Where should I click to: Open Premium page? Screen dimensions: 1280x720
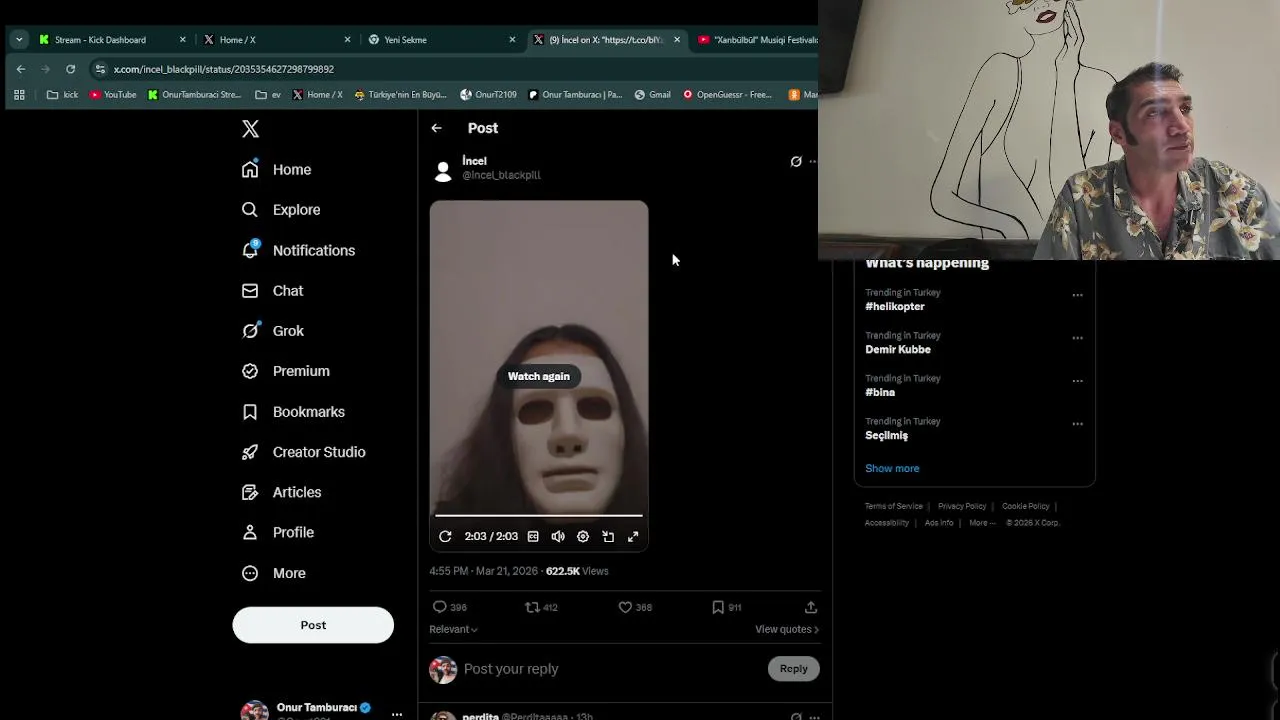286,371
